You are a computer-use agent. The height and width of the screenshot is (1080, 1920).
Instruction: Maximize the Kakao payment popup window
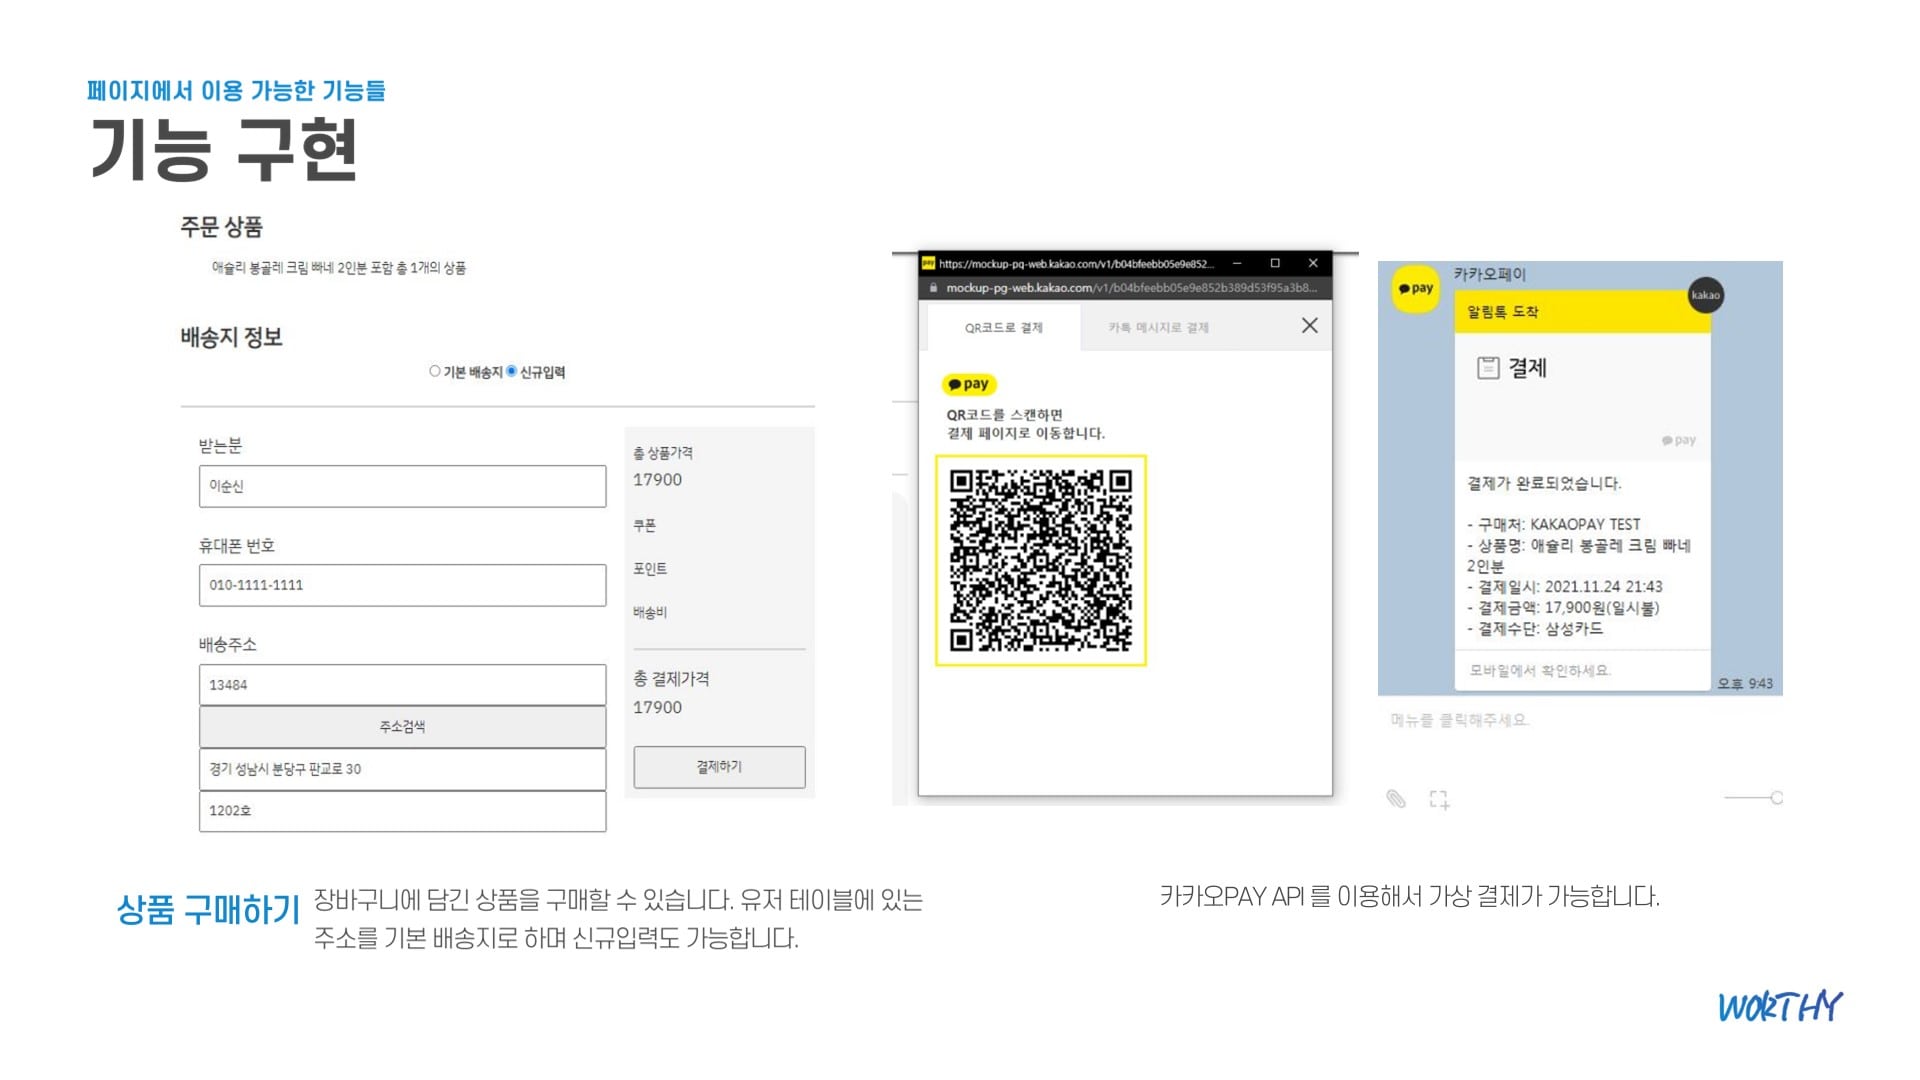coord(1275,263)
